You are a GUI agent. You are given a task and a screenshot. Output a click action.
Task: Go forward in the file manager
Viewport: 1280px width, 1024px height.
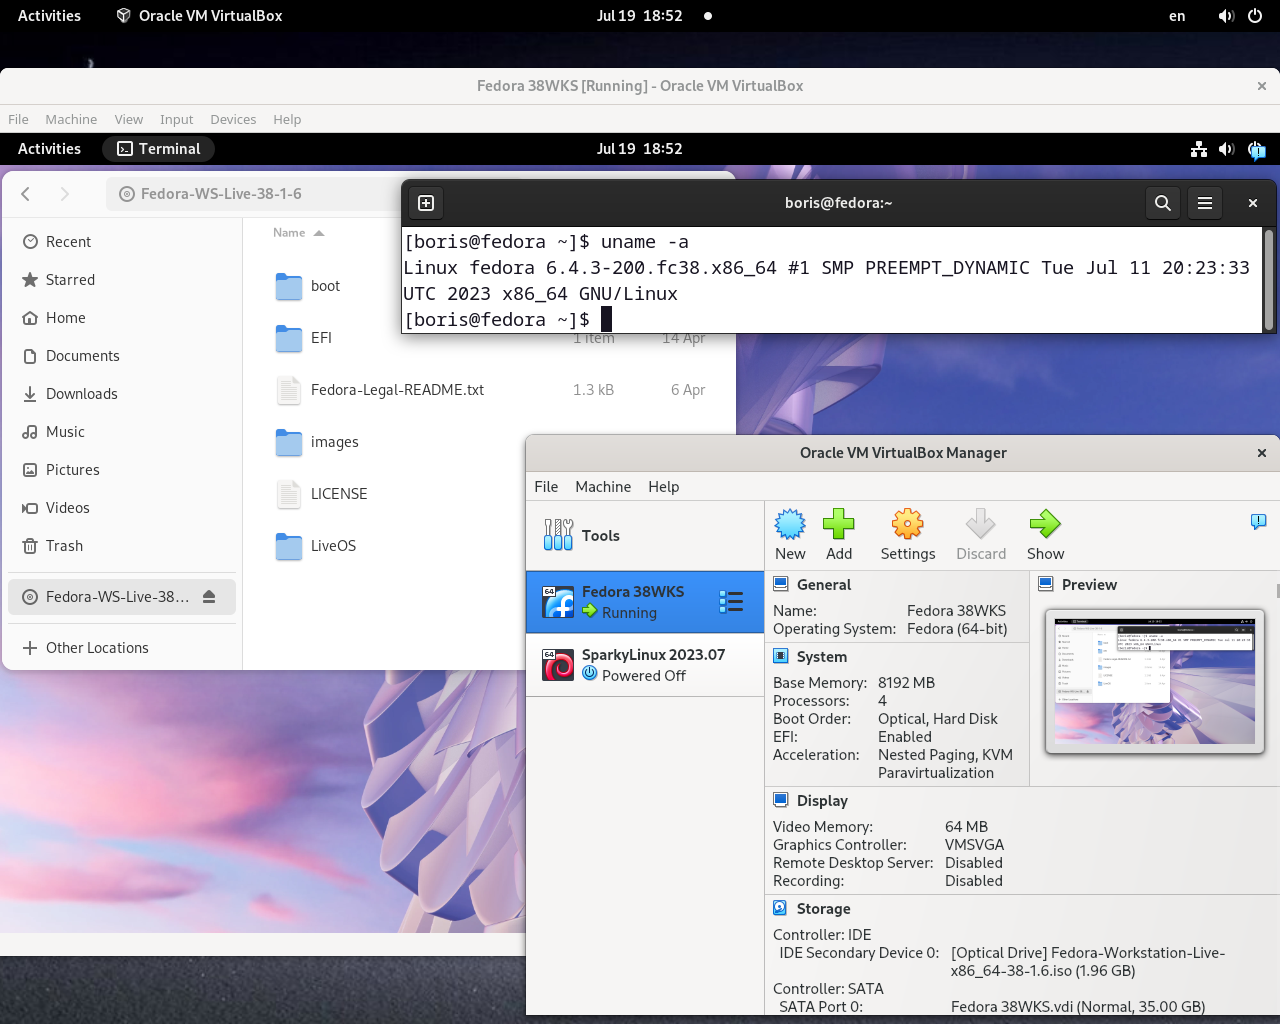pos(64,194)
